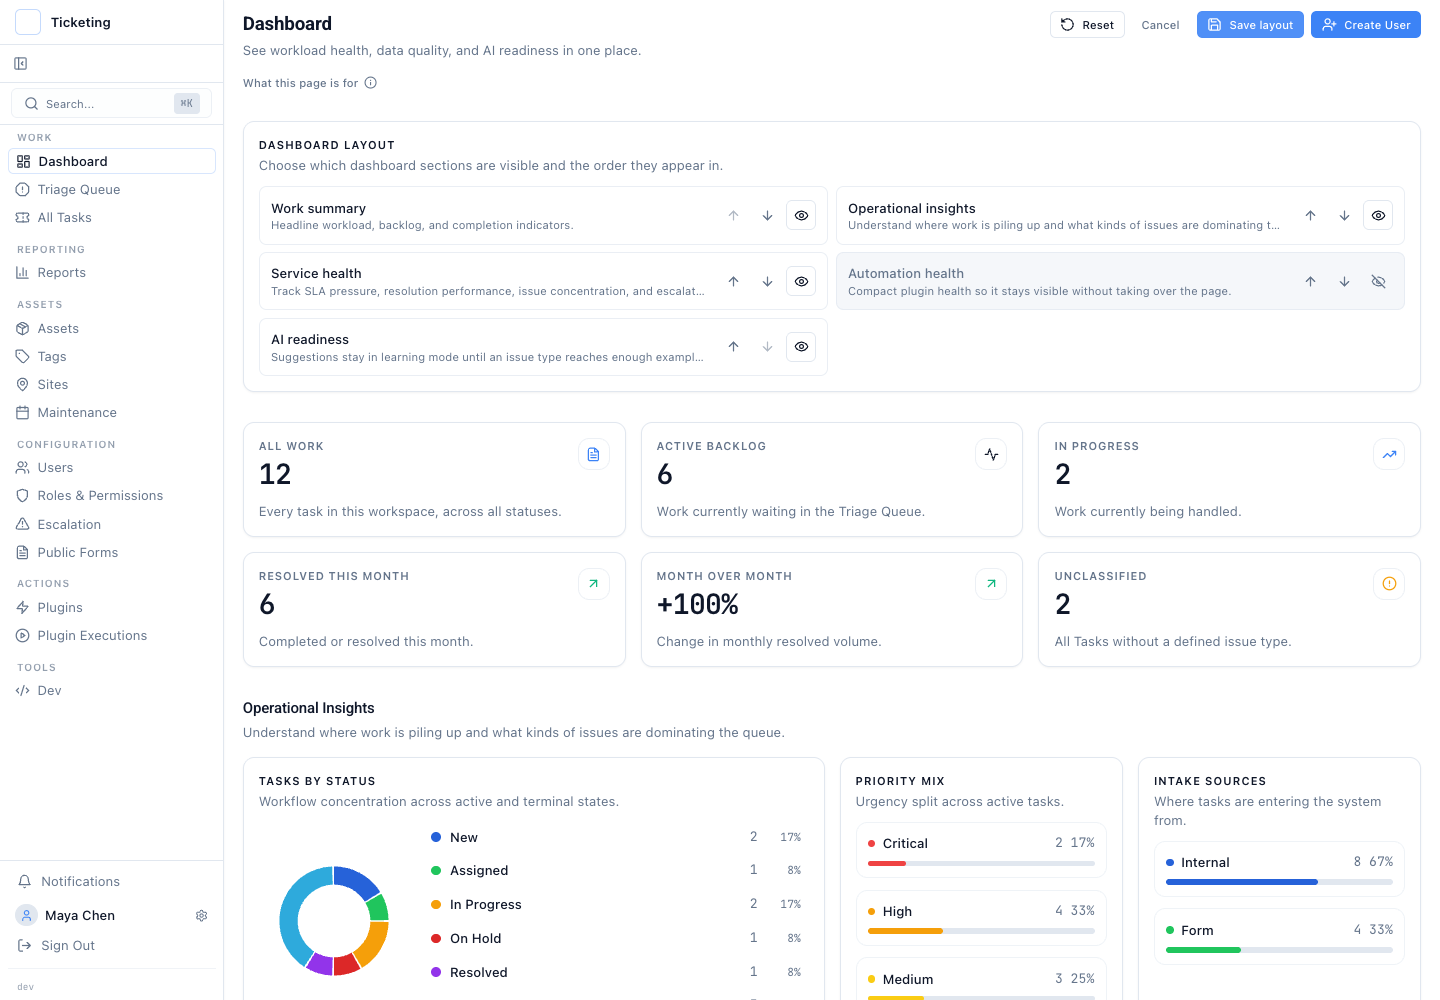Click the Assigned status row
Screen dimensions: 1440x1000
(616, 870)
